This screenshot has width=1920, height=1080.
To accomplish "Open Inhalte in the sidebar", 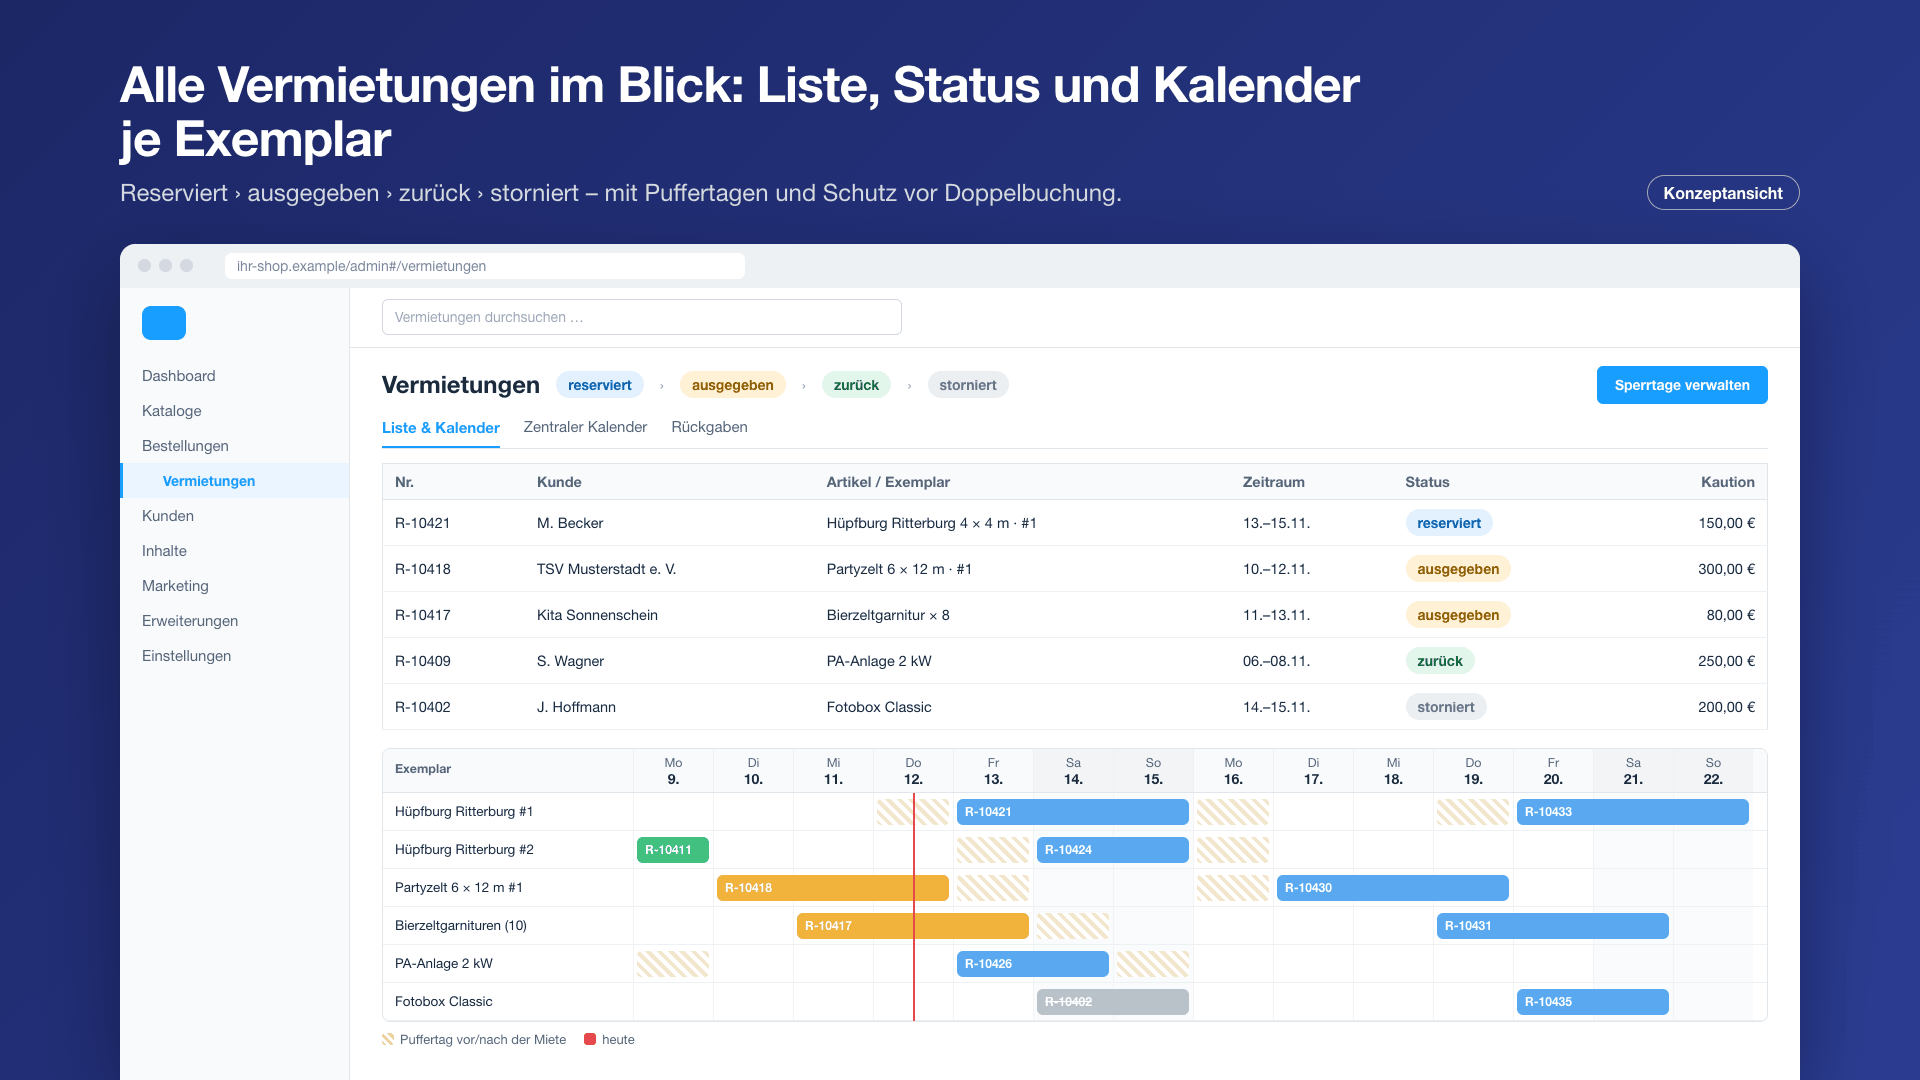I will (164, 551).
